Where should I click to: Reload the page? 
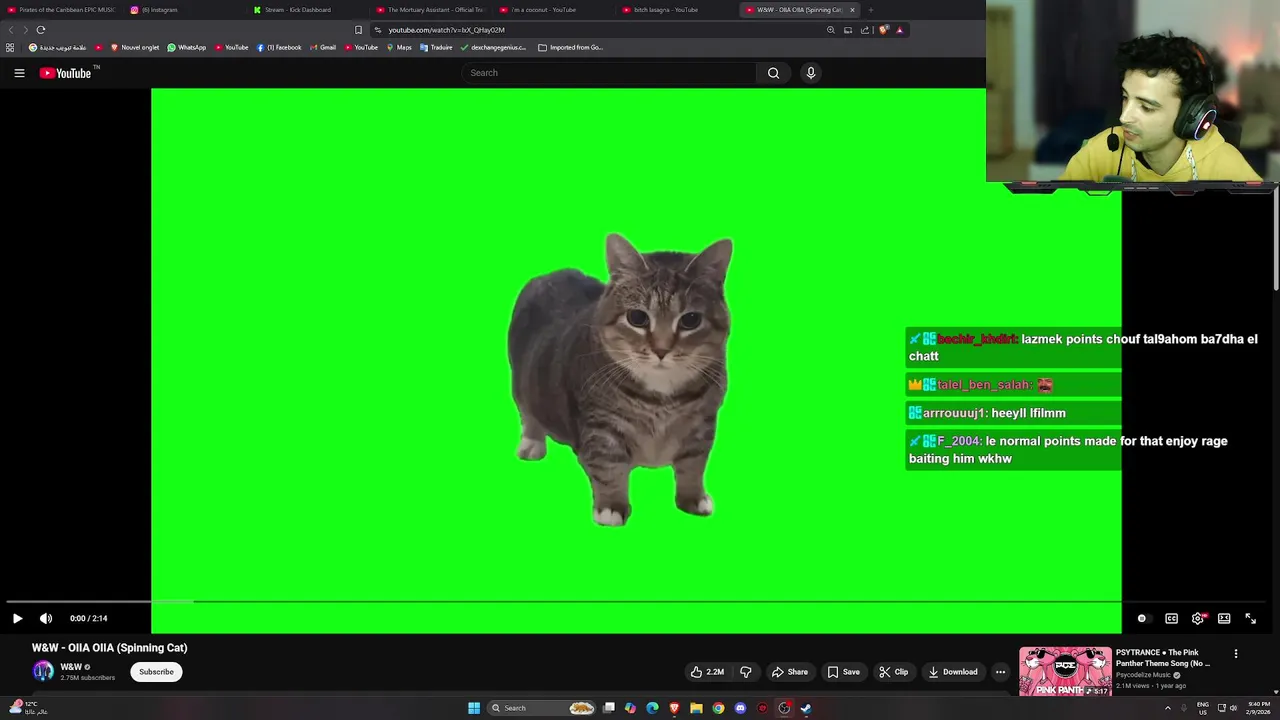[x=41, y=30]
